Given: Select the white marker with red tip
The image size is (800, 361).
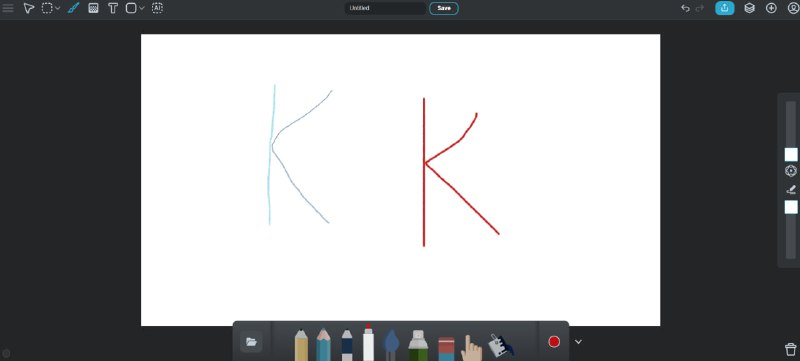Looking at the screenshot, I should 368,343.
